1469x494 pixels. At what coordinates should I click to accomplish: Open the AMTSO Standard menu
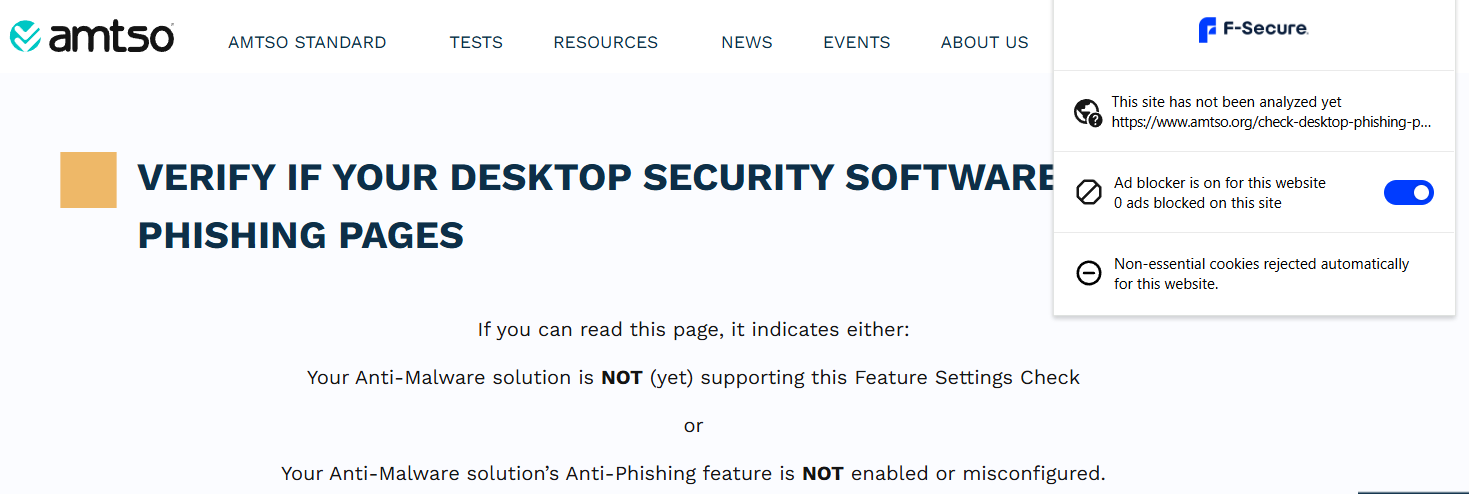coord(307,42)
